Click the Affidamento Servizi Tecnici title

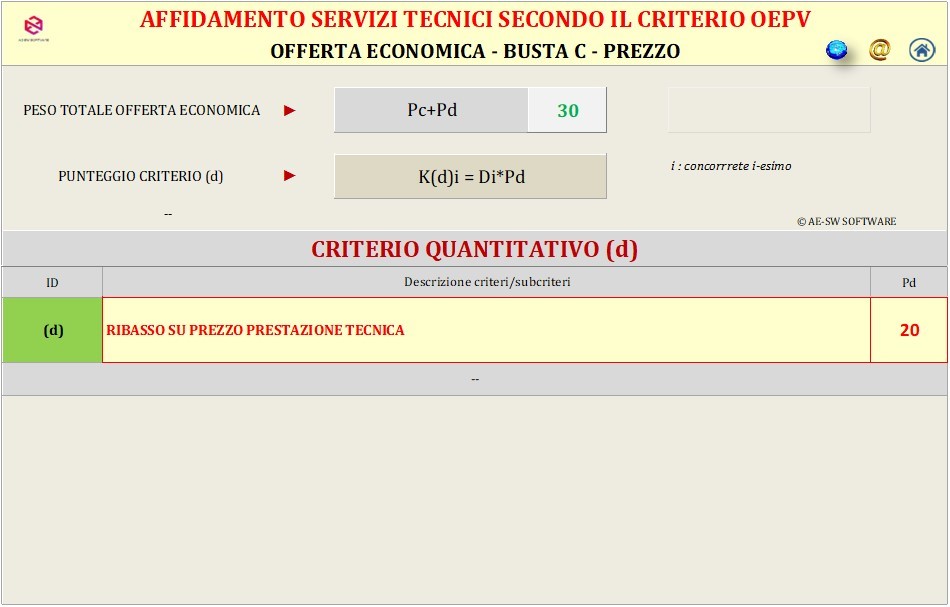click(474, 19)
